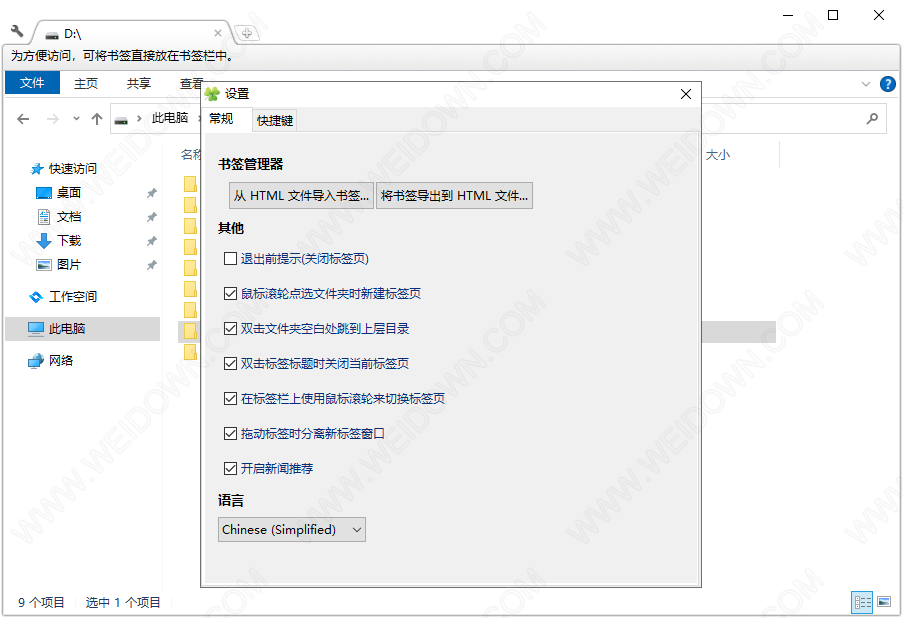Screen dimensions: 903x618
Task: Switch to details view icon in status bar
Action: (862, 602)
